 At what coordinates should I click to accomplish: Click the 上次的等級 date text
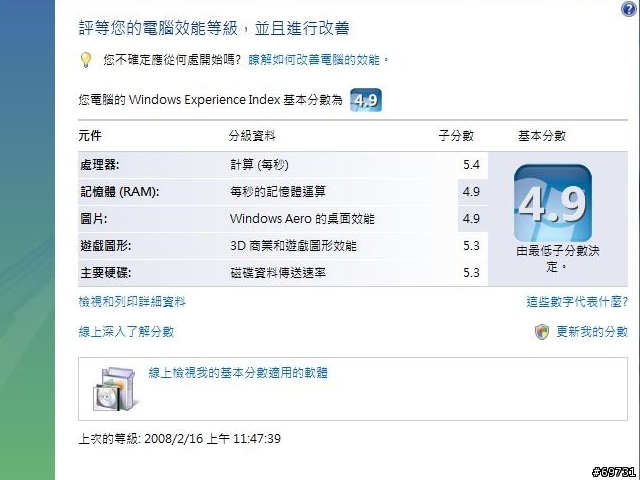[180, 439]
